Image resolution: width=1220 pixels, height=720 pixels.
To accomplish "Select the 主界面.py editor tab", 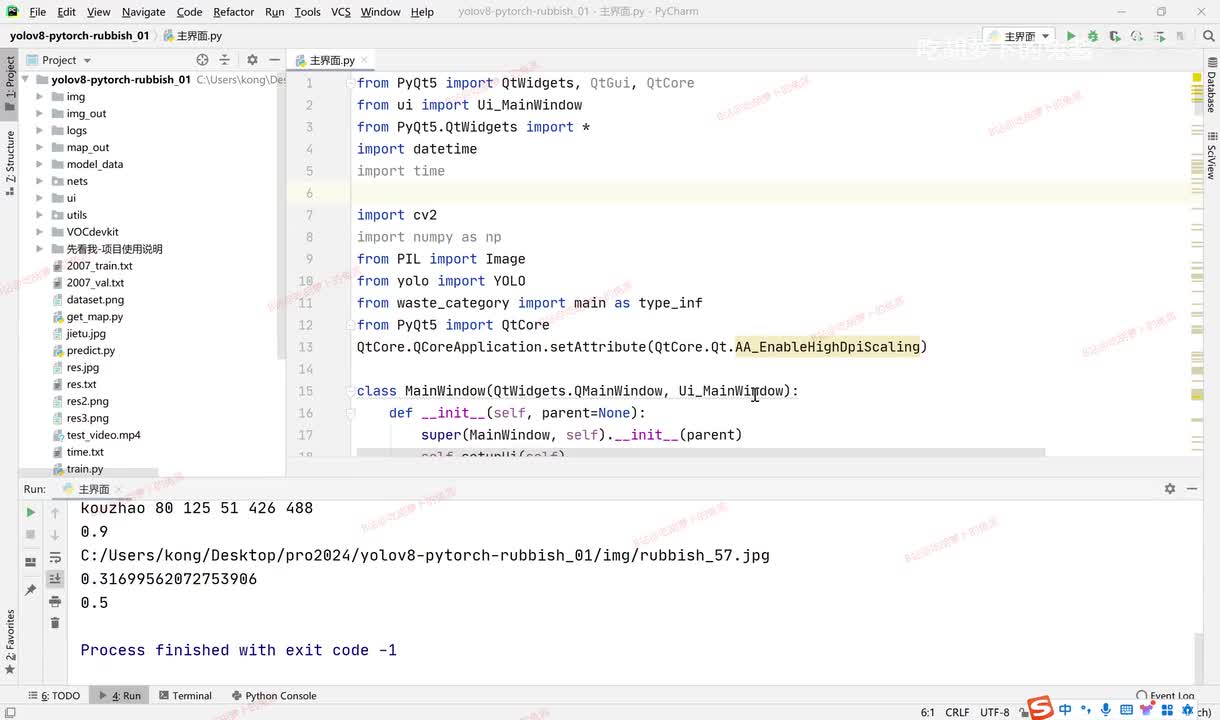I will (x=332, y=60).
